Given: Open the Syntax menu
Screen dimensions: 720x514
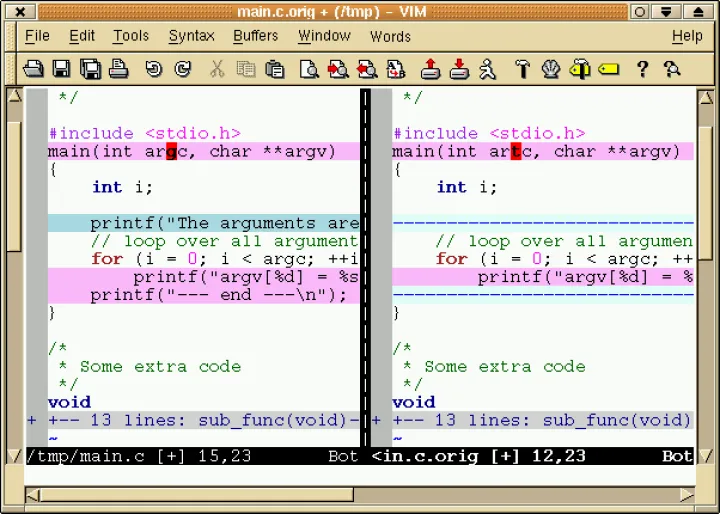Looking at the screenshot, I should [x=191, y=36].
